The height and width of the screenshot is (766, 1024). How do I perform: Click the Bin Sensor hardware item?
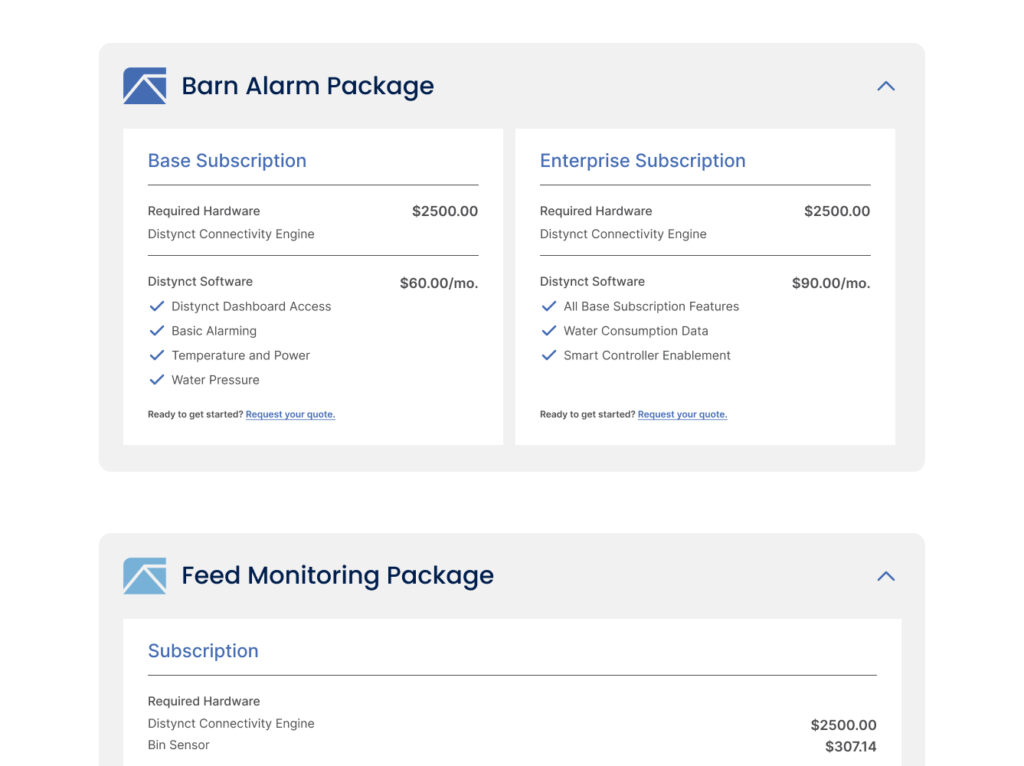click(179, 745)
